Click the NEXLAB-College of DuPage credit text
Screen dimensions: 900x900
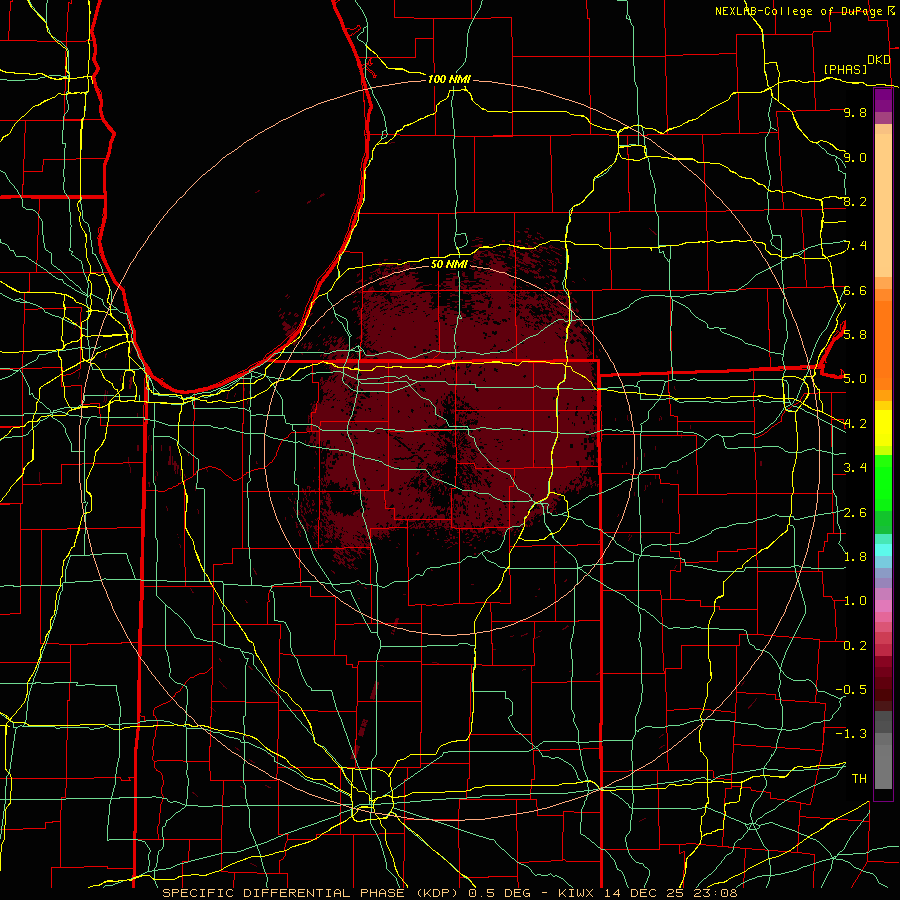(x=799, y=11)
